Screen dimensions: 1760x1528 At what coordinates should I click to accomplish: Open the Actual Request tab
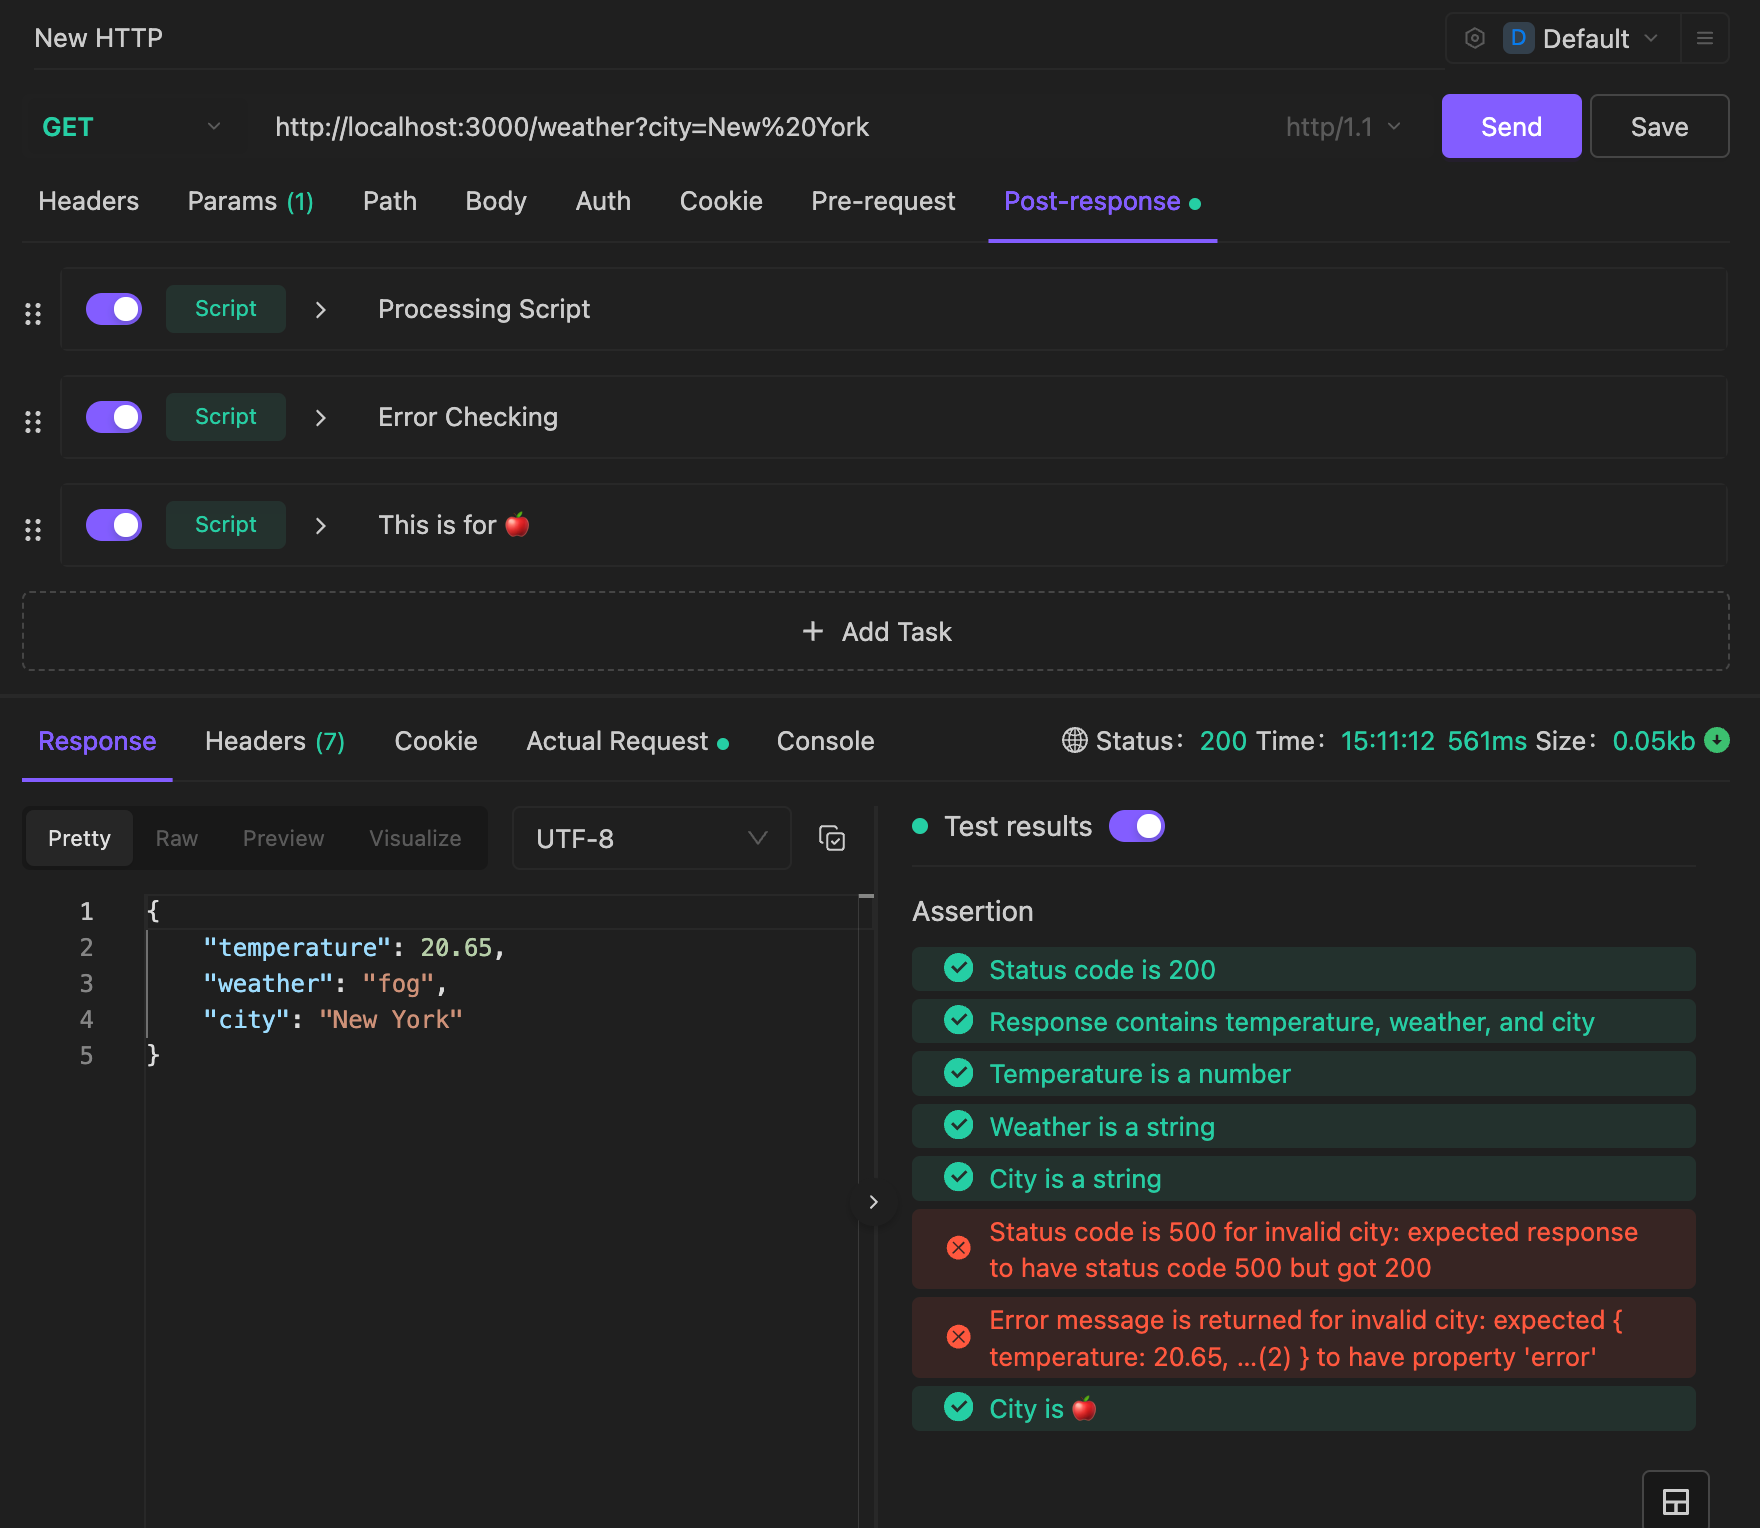tap(627, 741)
